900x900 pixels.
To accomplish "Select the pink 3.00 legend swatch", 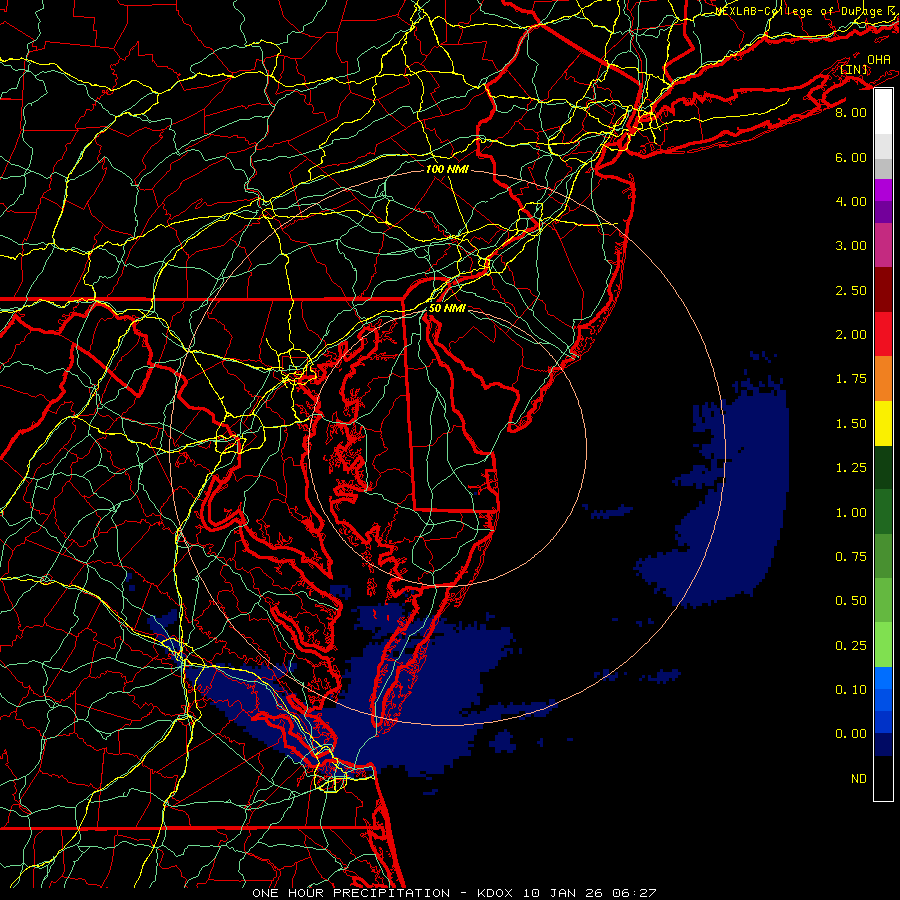I will point(883,245).
